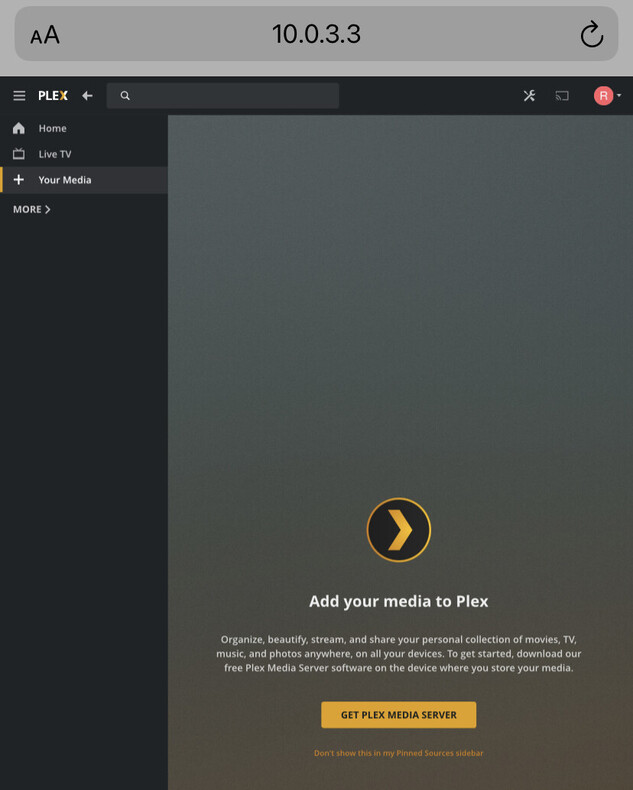Tap the 10.0.3.3 address bar
The height and width of the screenshot is (790, 633).
click(x=316, y=34)
